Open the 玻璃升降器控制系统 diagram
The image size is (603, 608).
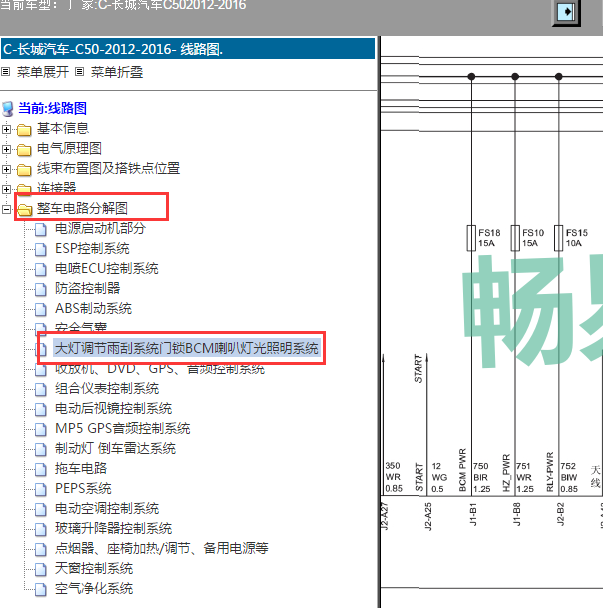click(x=113, y=528)
